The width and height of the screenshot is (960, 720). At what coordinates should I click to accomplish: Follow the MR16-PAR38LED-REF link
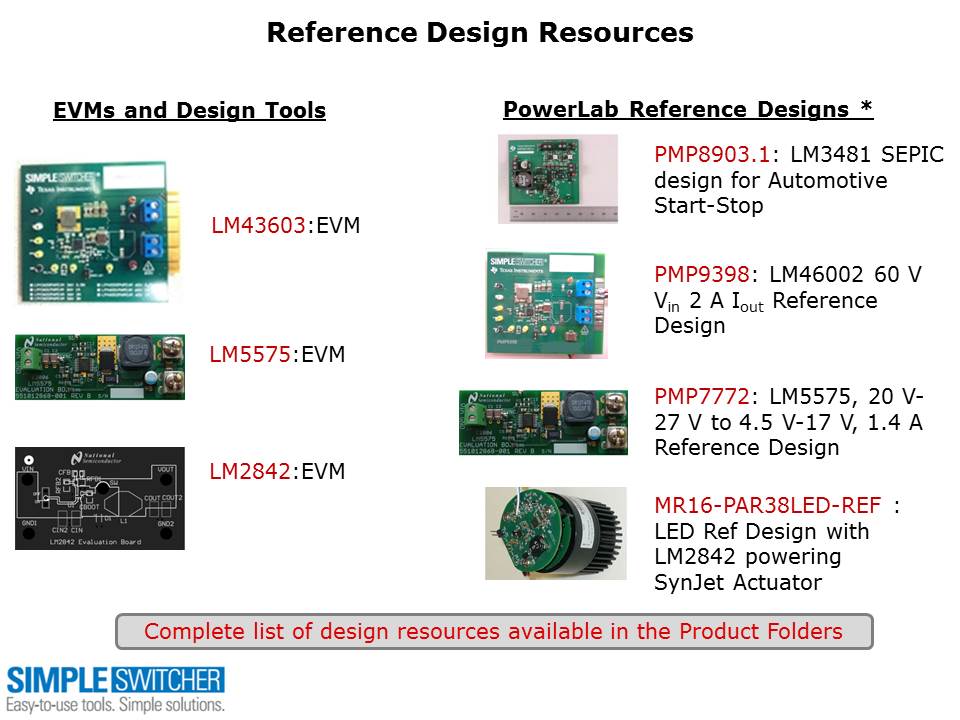pos(768,507)
